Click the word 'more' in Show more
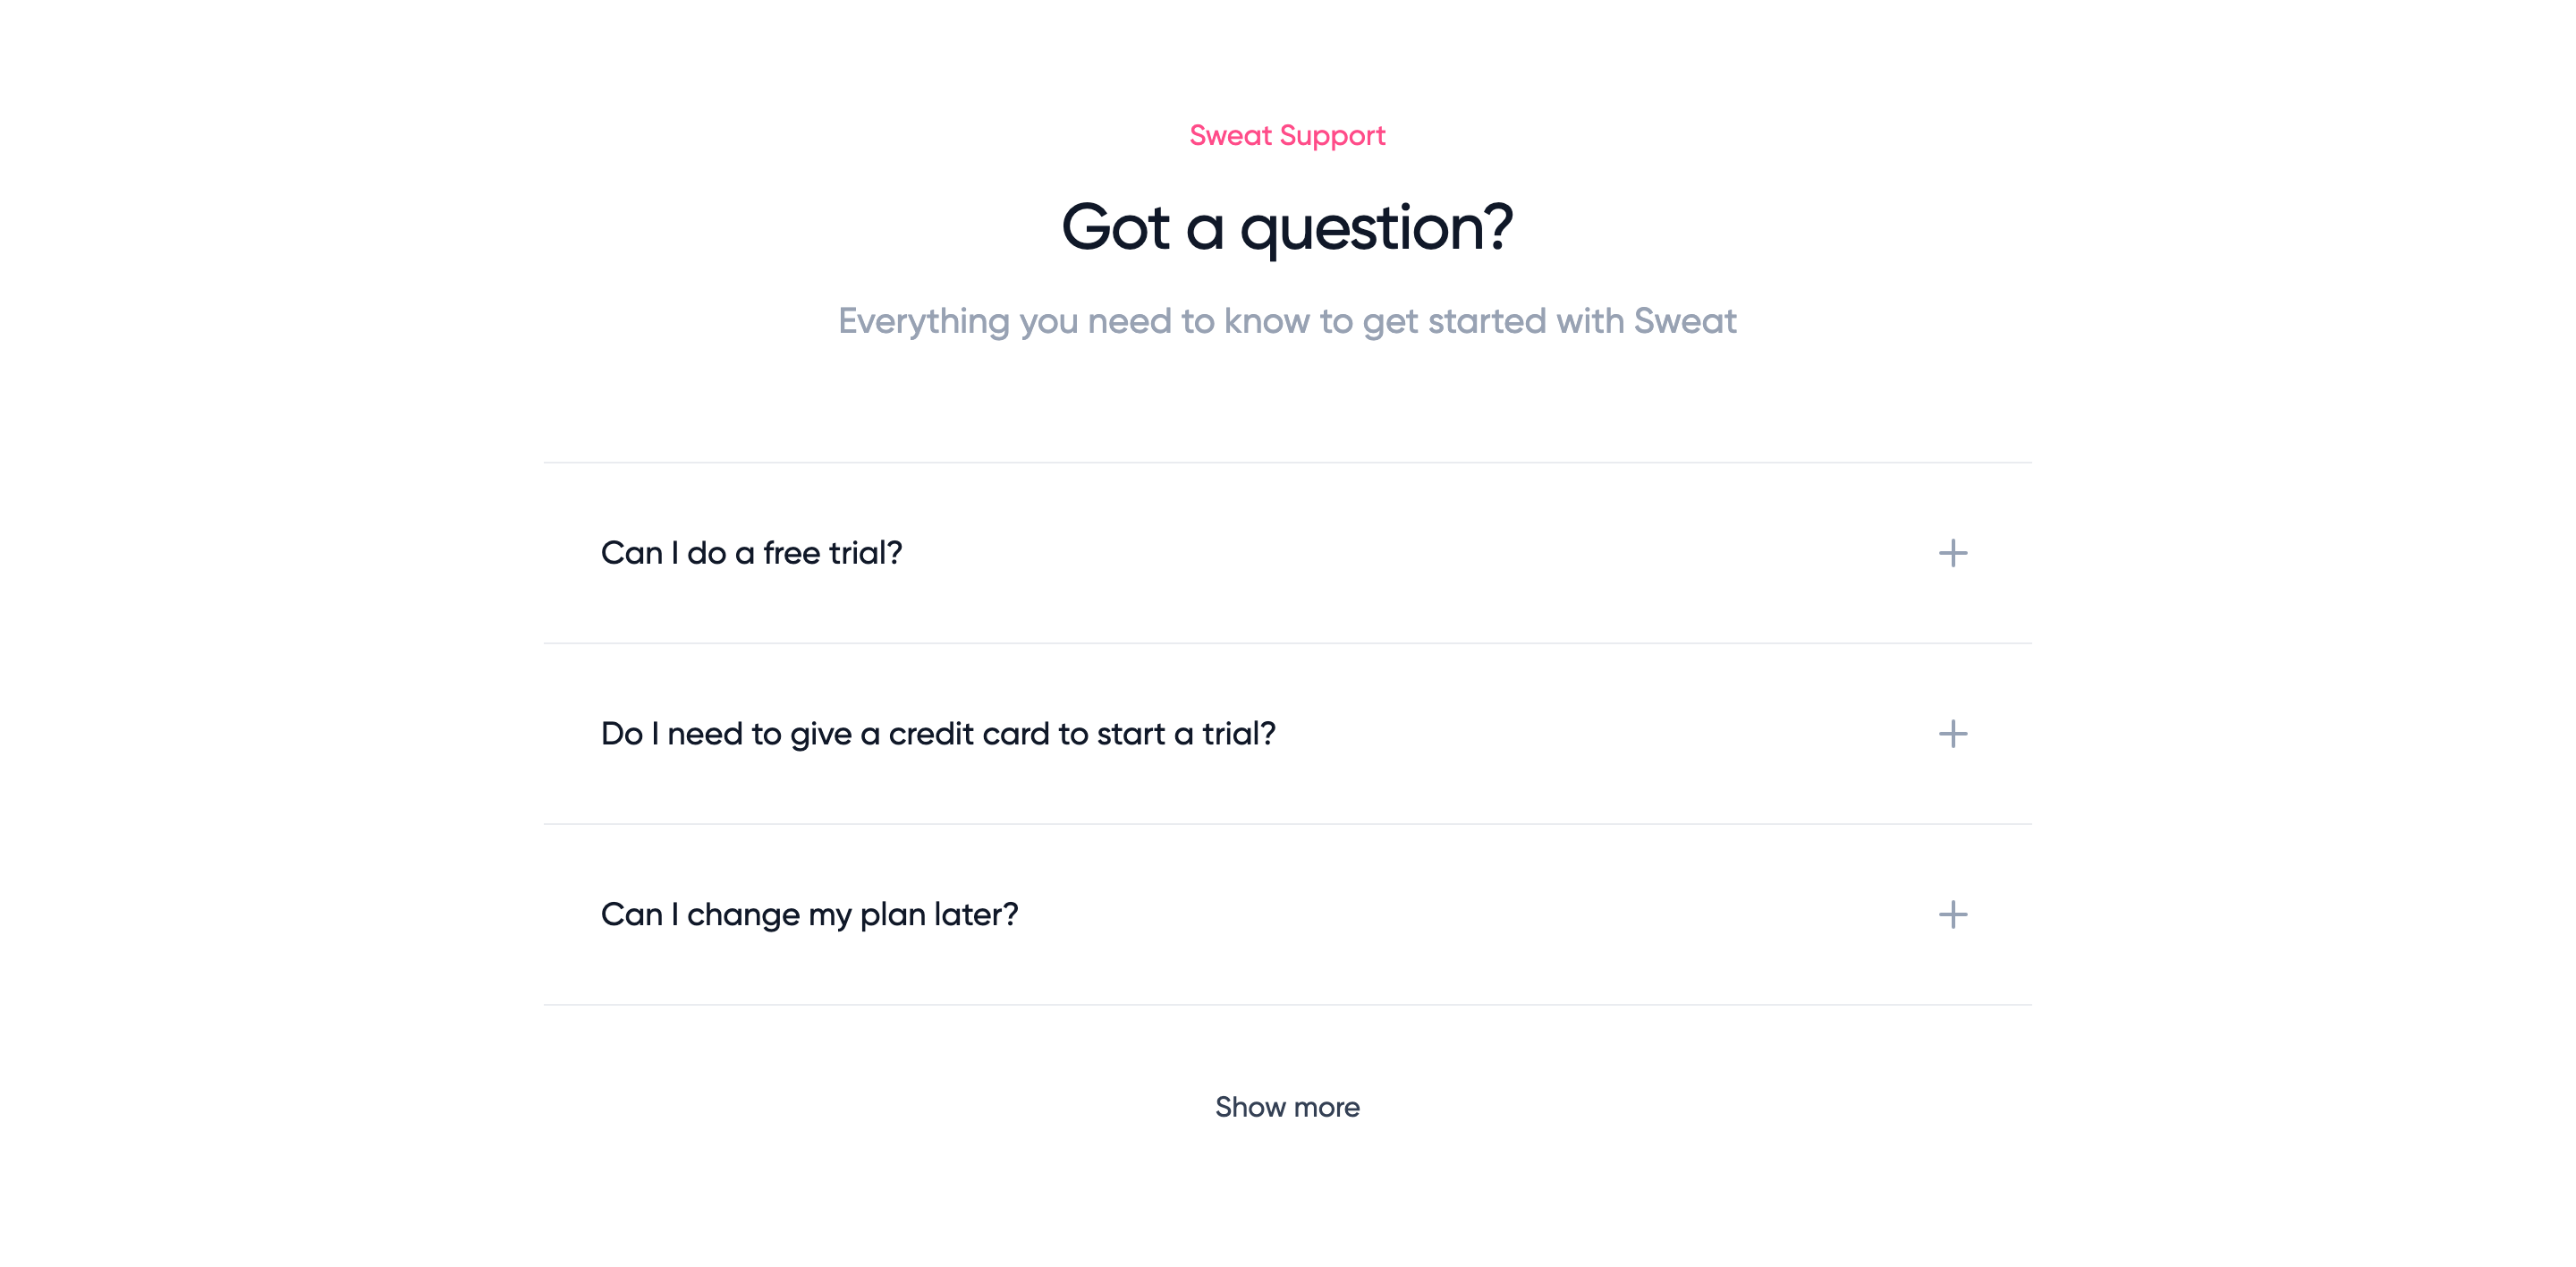Viewport: 2576px width, 1267px height. click(1326, 1108)
